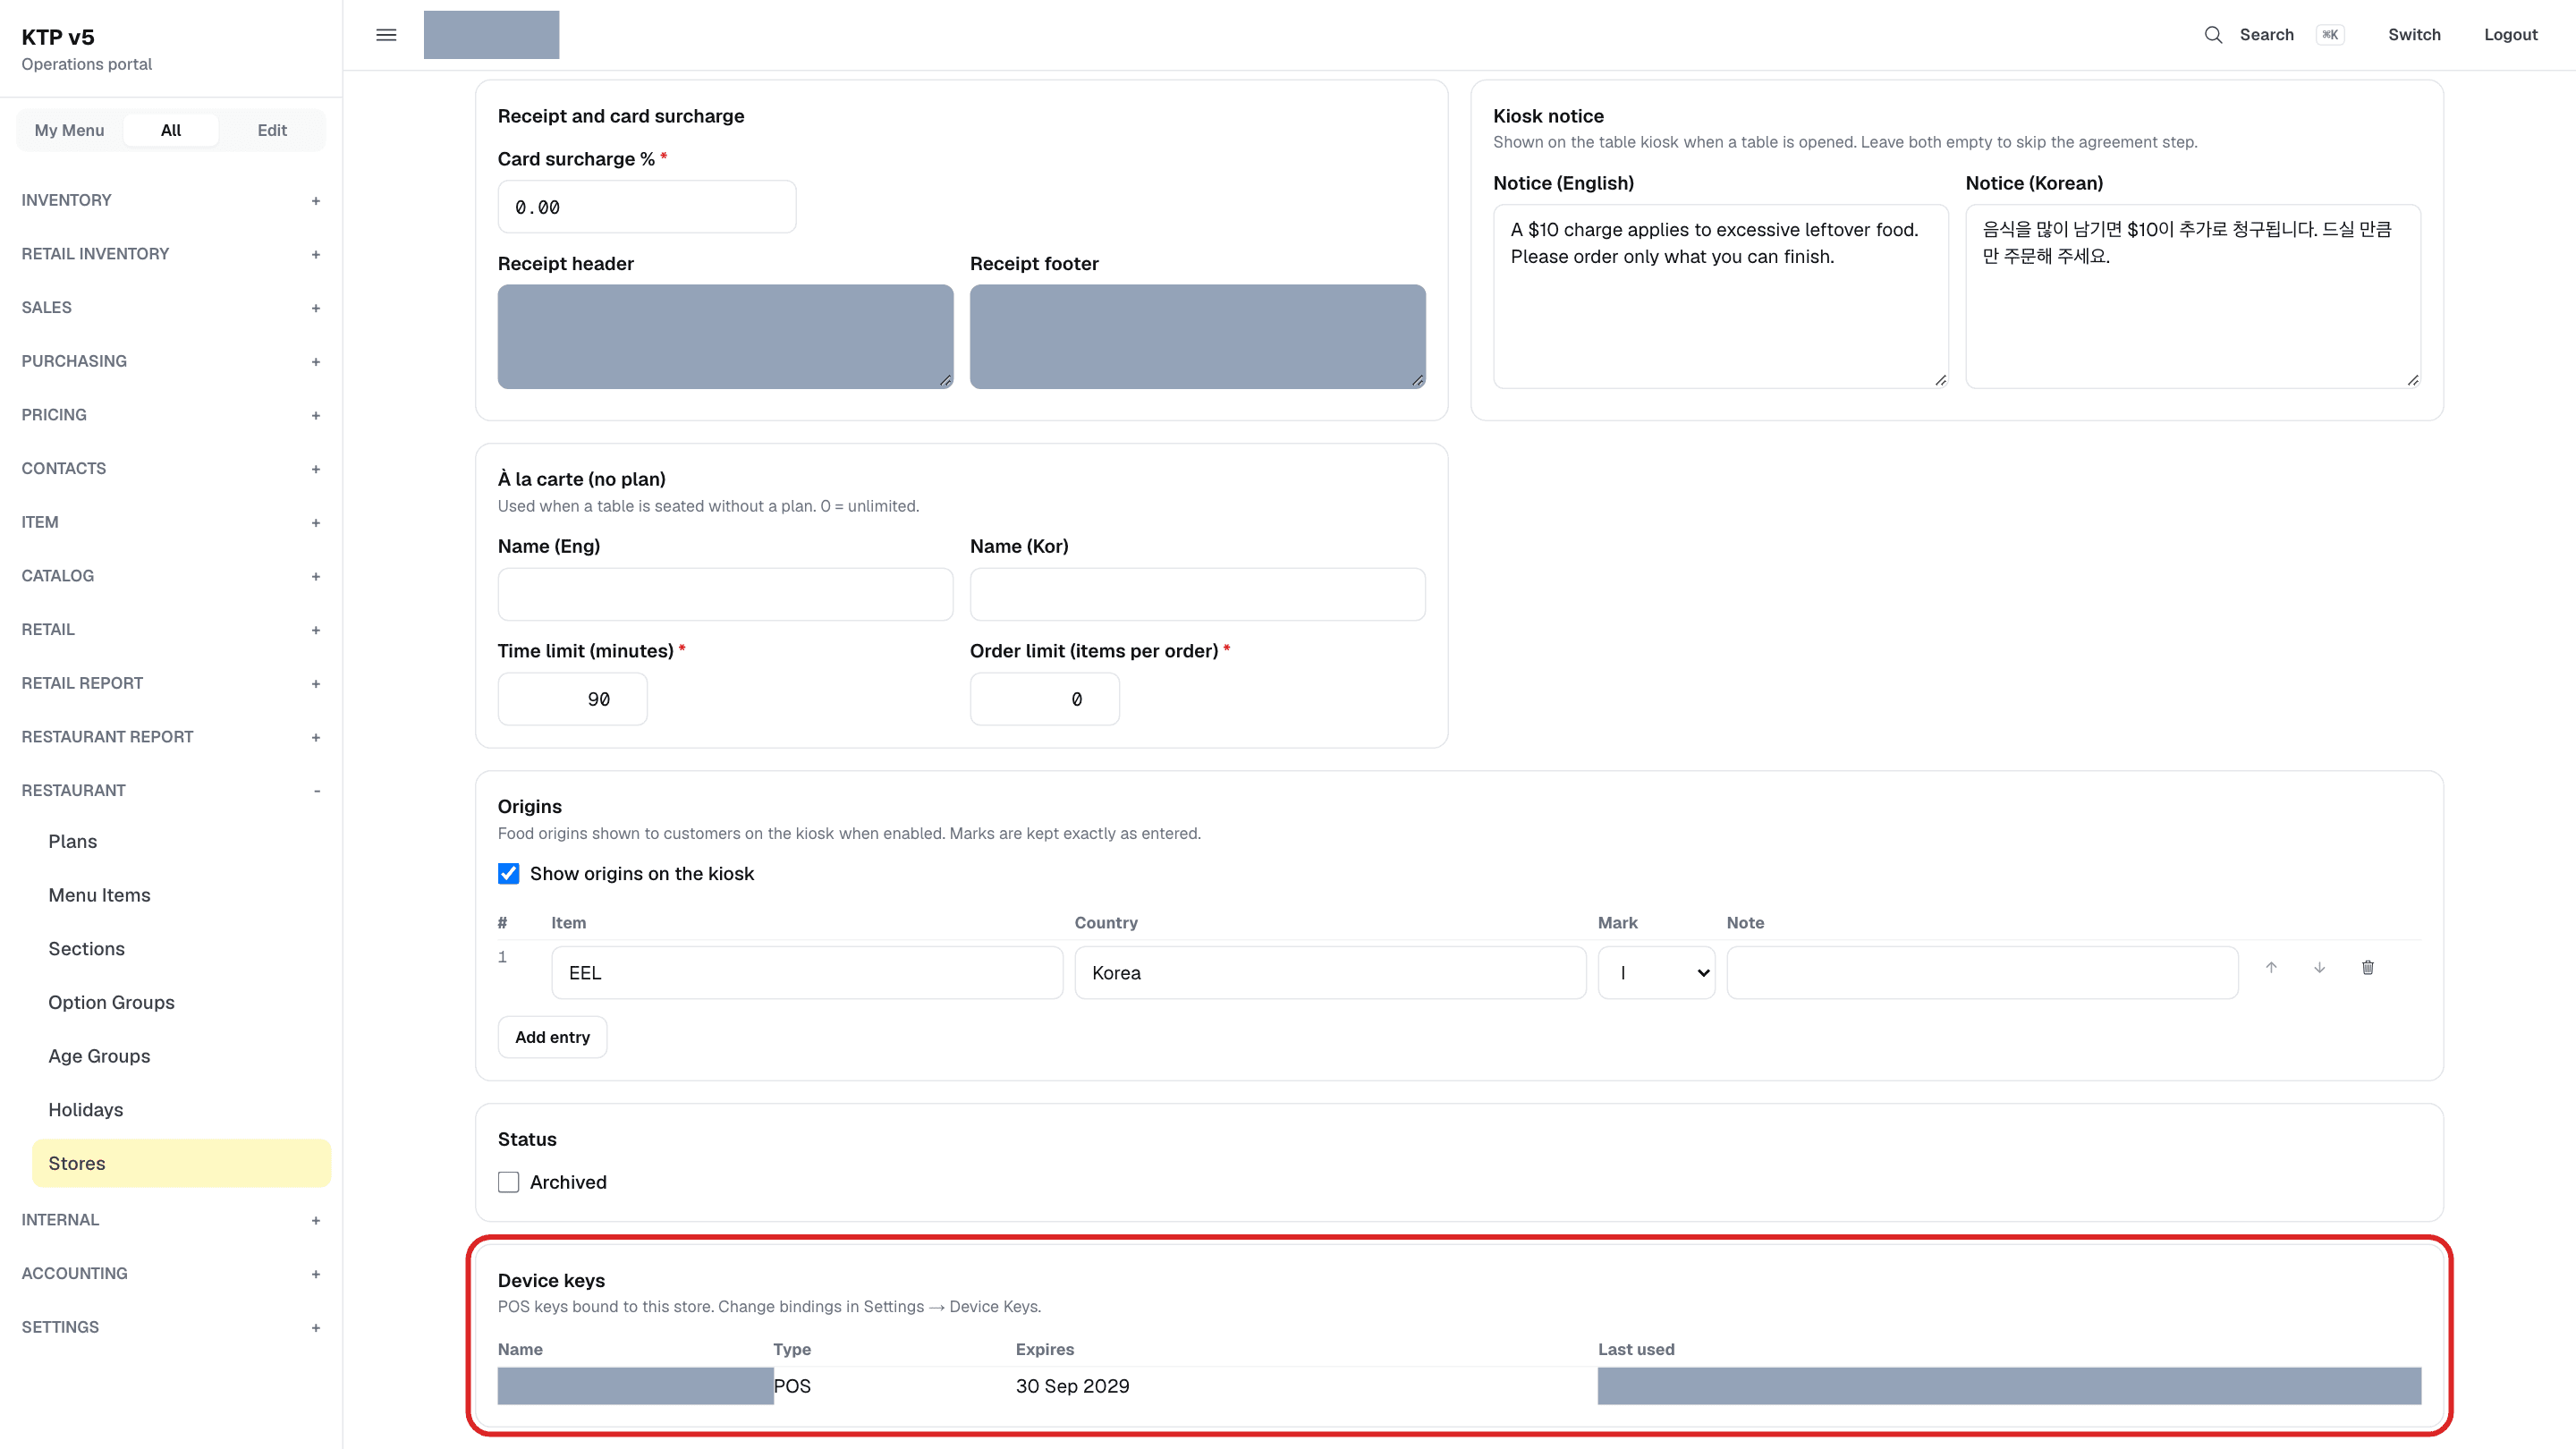Image resolution: width=2576 pixels, height=1449 pixels.
Task: Toggle the hamburger sidebar menu icon
Action: click(x=386, y=35)
